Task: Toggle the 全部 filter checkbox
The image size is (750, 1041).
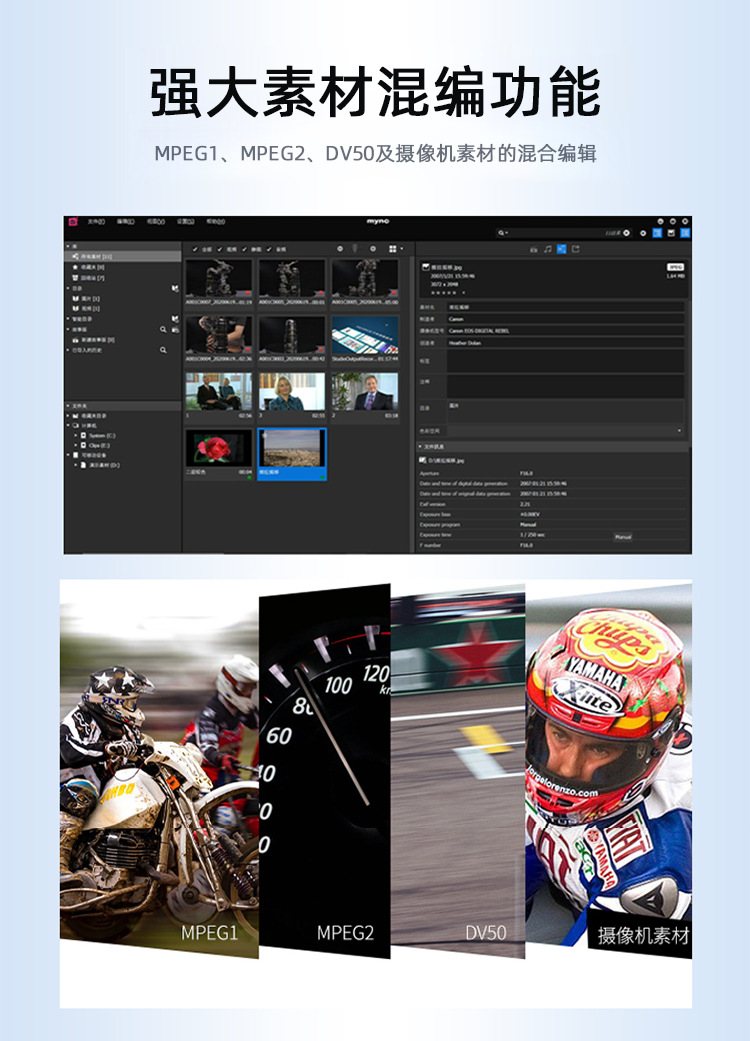Action: [195, 250]
